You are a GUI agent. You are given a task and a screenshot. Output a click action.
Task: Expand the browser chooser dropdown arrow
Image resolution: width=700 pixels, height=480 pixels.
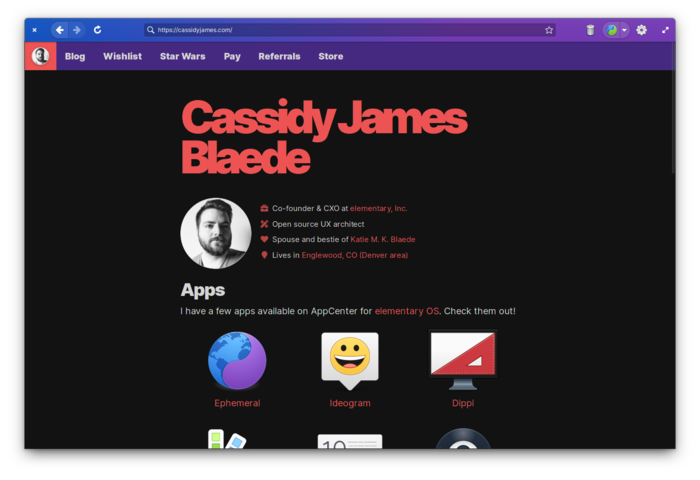click(625, 30)
